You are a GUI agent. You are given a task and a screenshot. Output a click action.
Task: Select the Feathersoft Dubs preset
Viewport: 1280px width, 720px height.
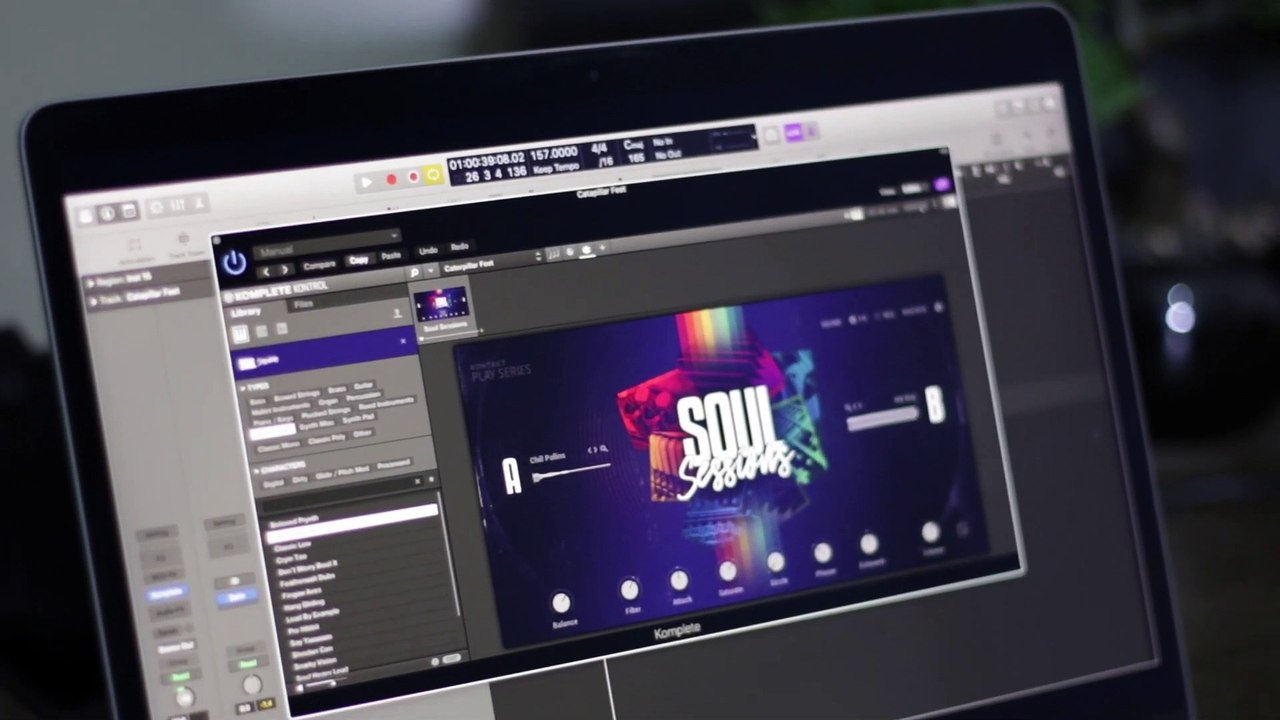point(307,579)
